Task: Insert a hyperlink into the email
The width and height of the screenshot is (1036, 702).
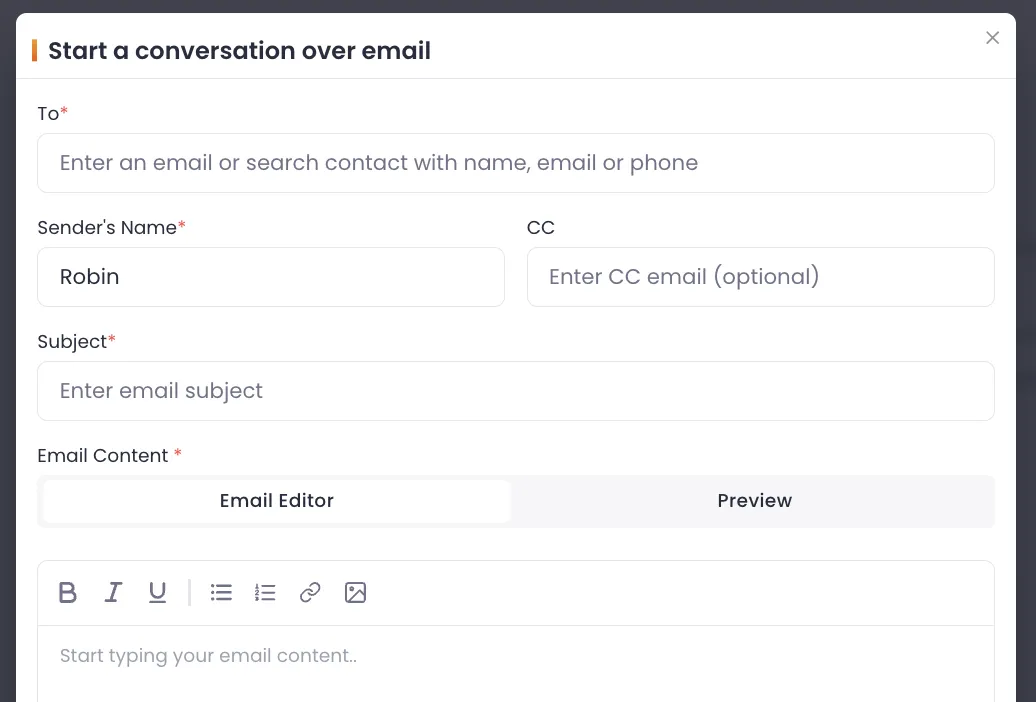Action: [x=310, y=592]
